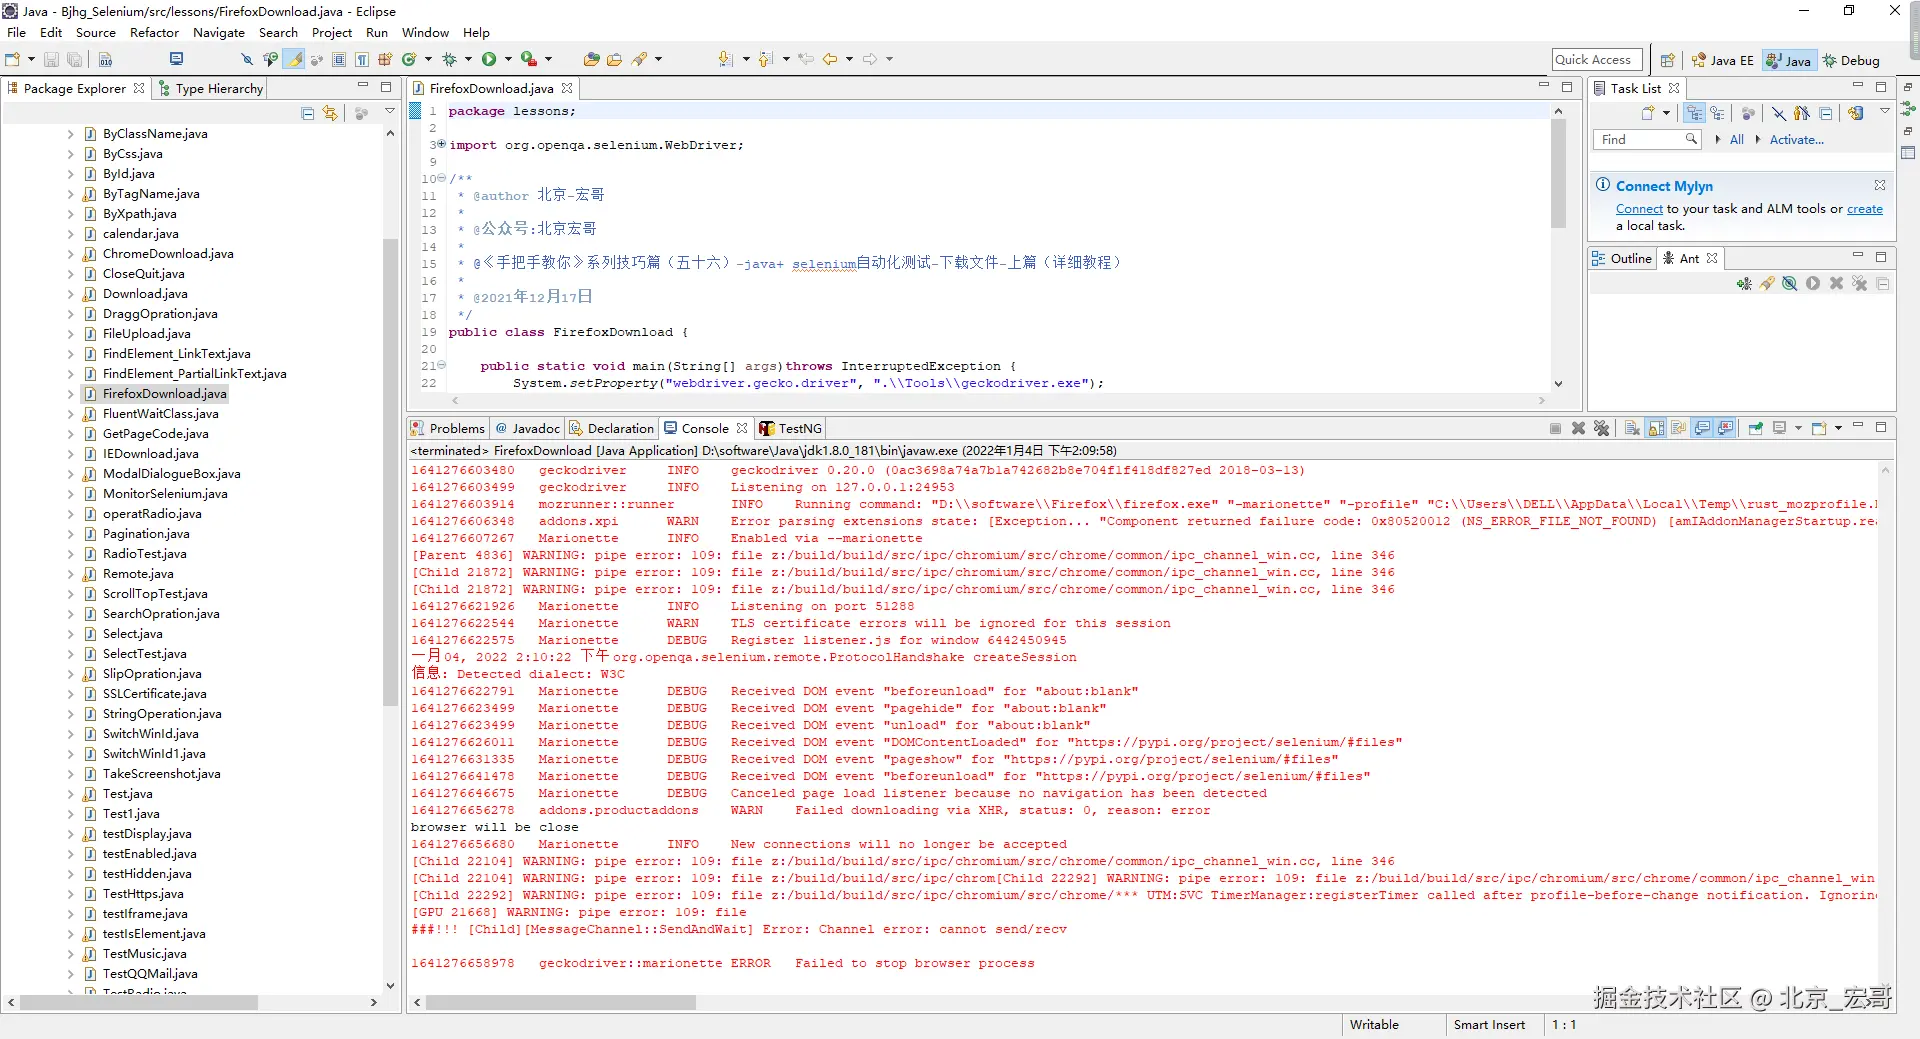Go to Last Edit Location icon

click(805, 60)
